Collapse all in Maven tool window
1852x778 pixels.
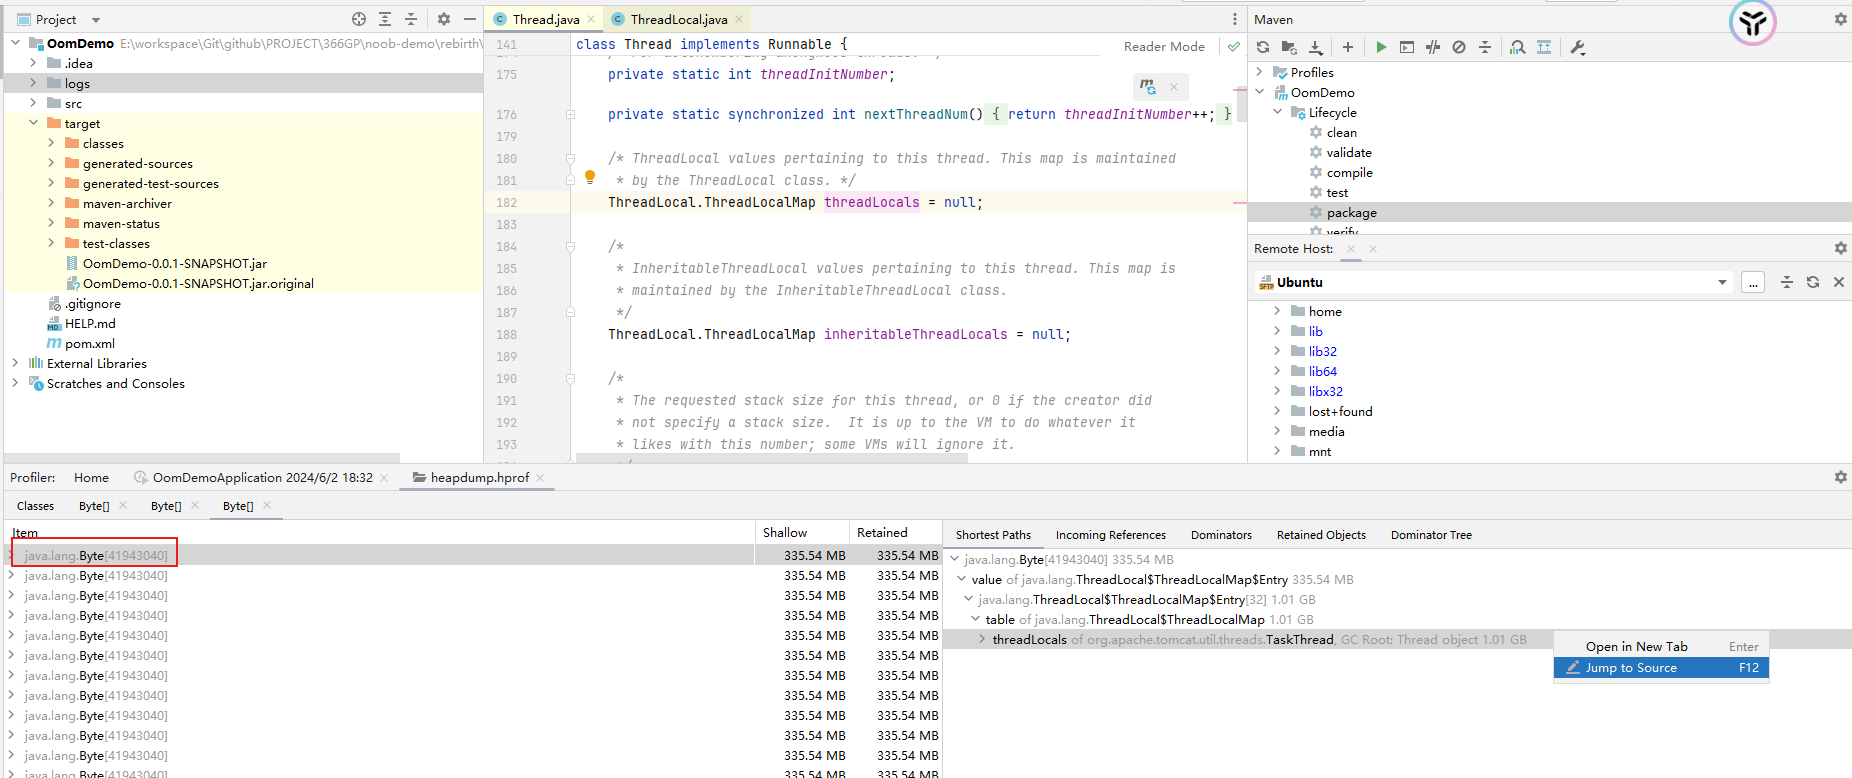(1485, 47)
